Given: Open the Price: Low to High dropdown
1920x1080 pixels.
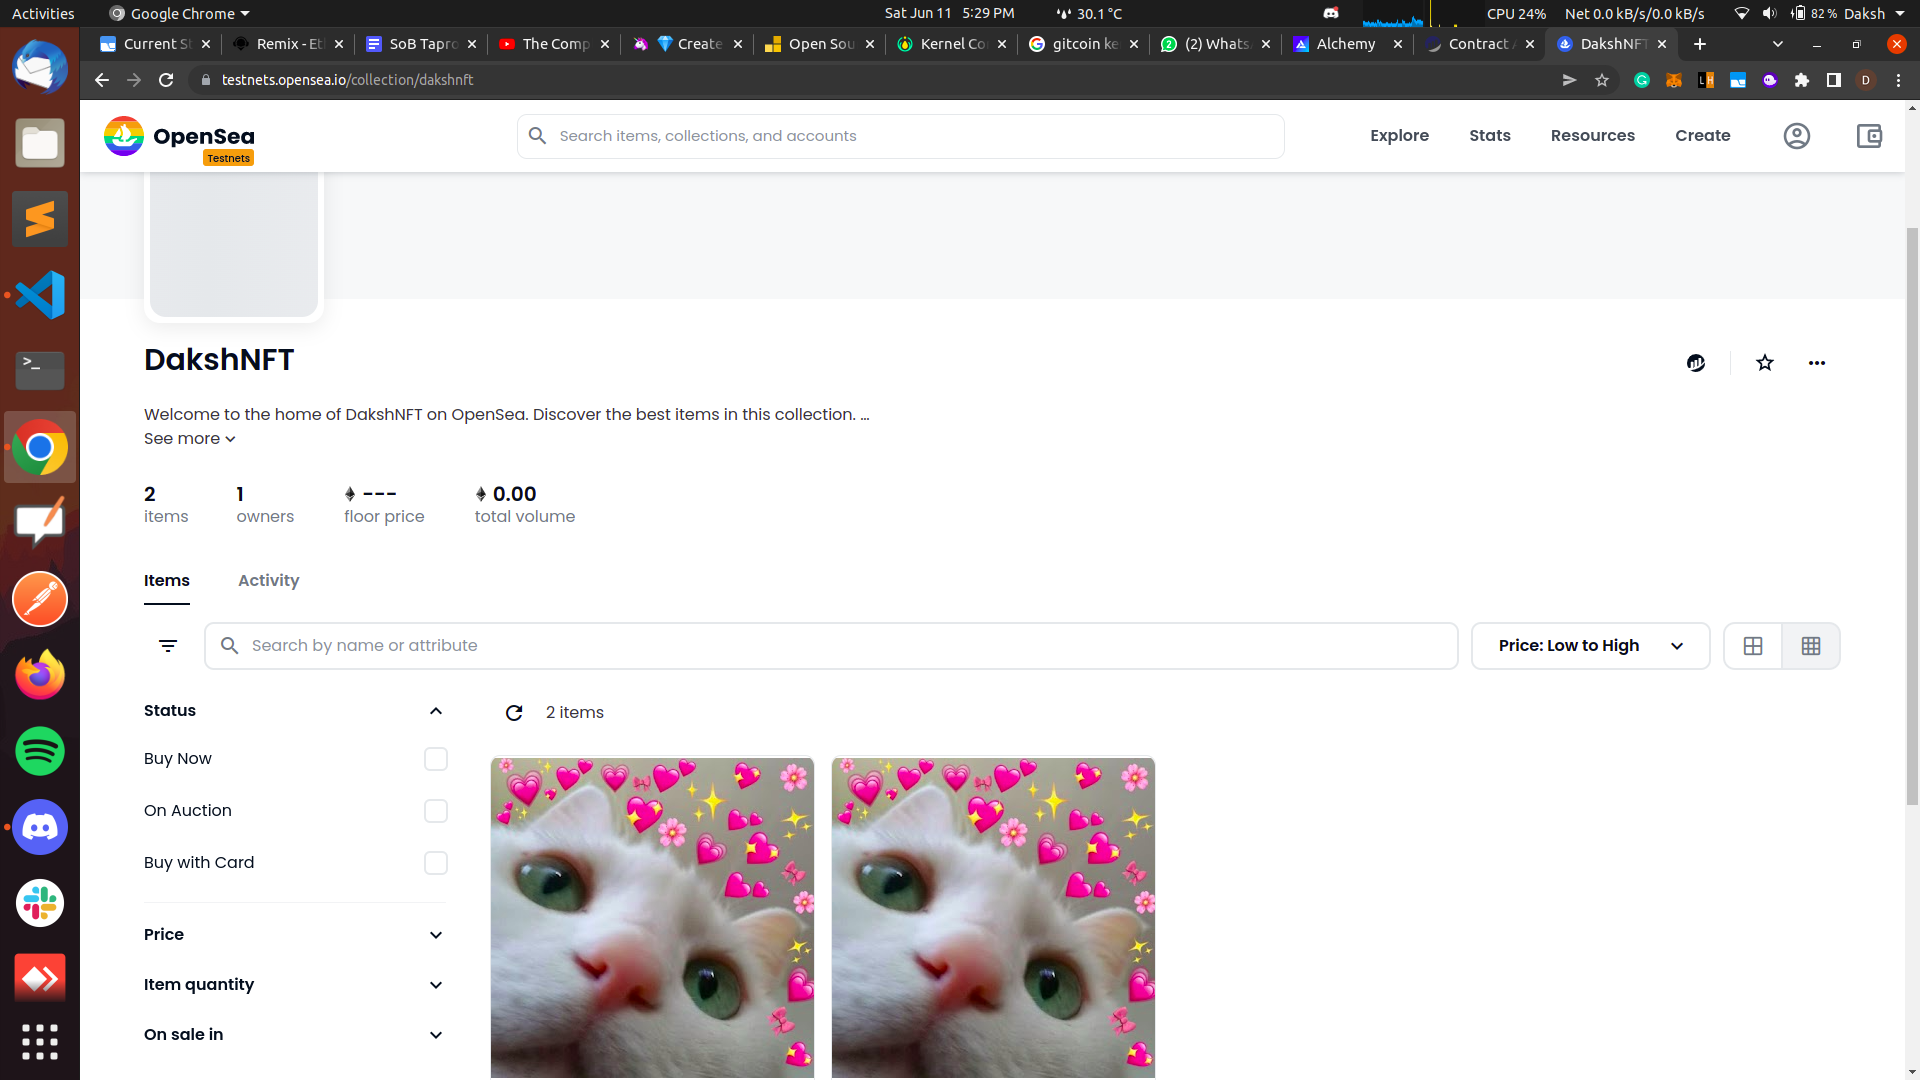Looking at the screenshot, I should click(x=1590, y=646).
